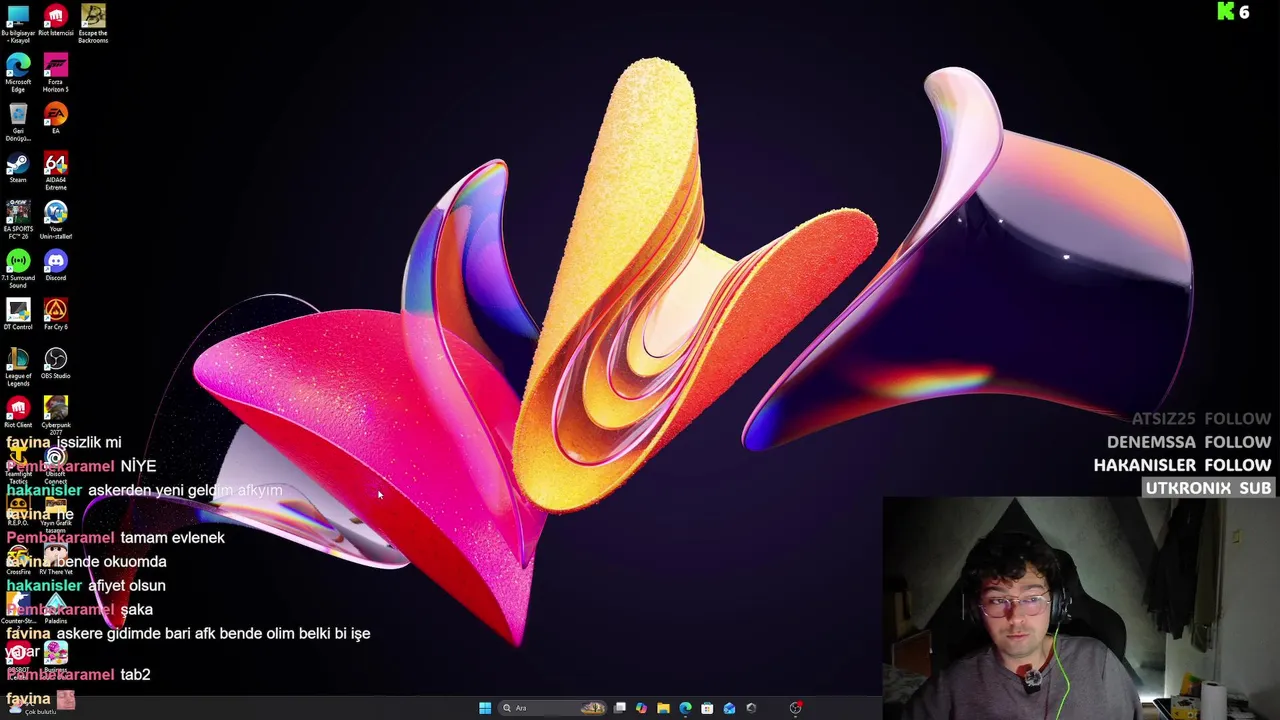Open the Paladins desktop icon
Image resolution: width=1280 pixels, height=720 pixels.
coord(55,608)
